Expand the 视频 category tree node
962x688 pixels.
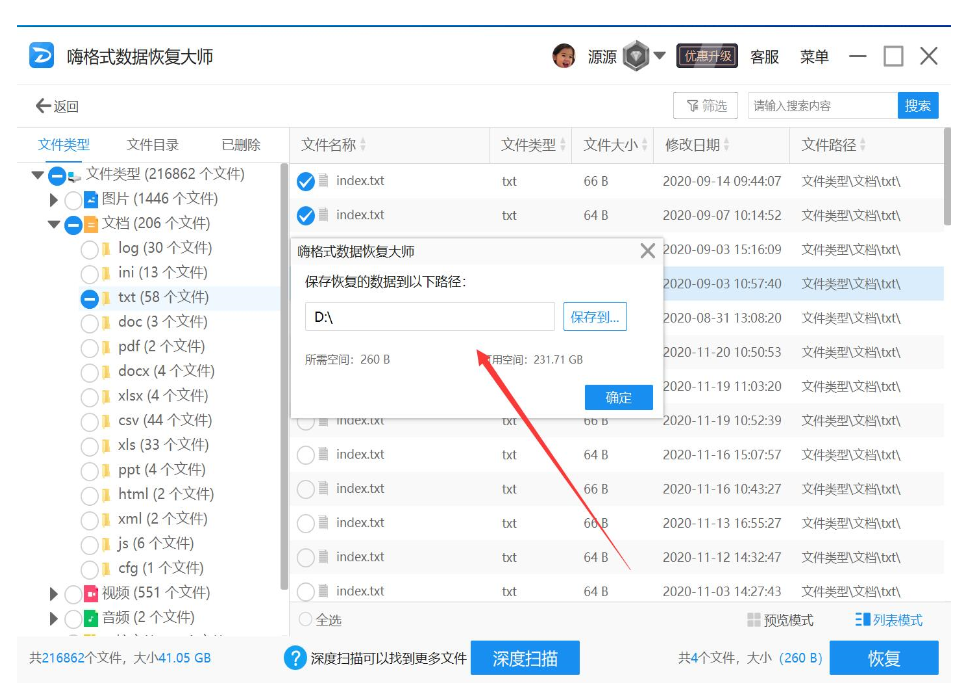click(x=54, y=594)
